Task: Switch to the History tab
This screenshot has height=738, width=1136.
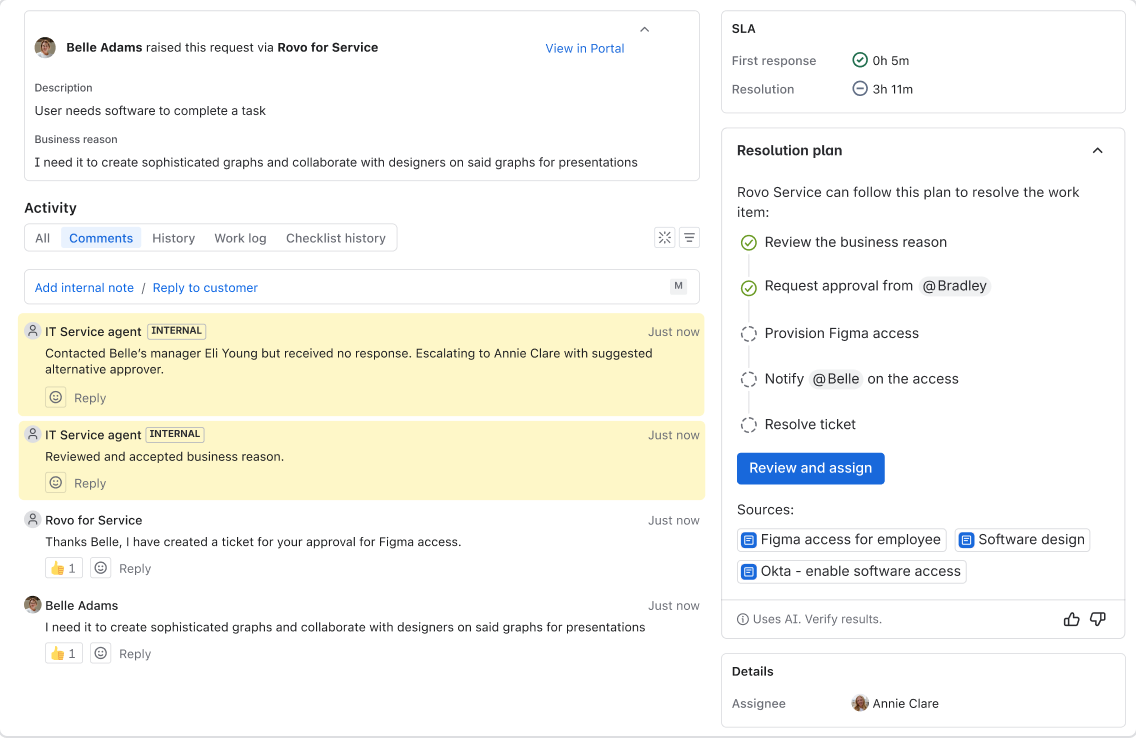Action: (x=173, y=238)
